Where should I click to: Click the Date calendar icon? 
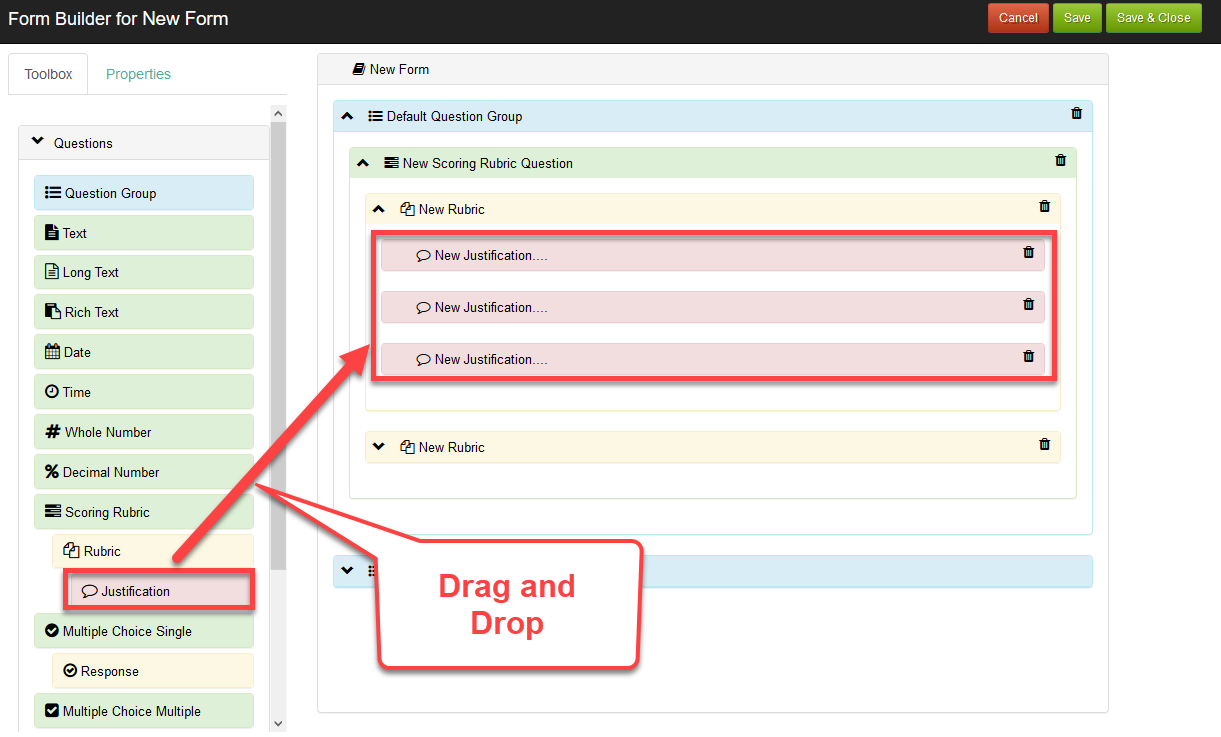click(53, 352)
